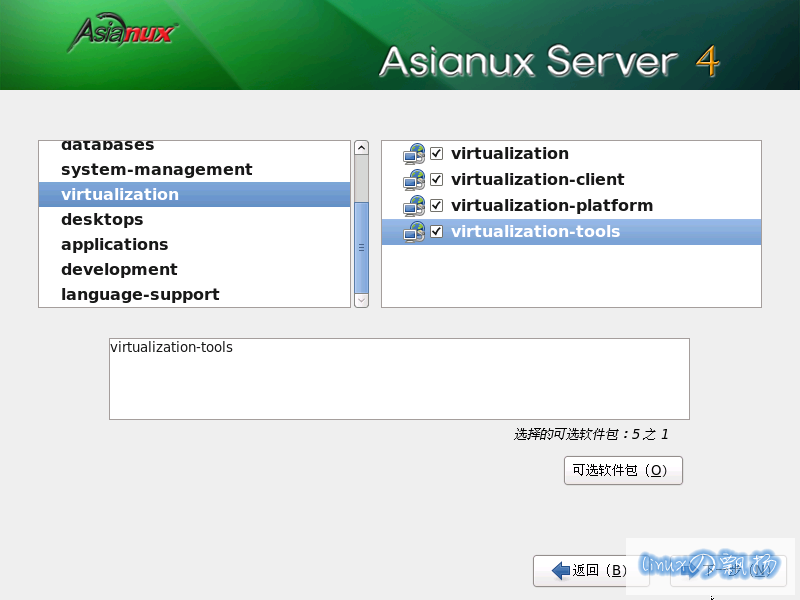This screenshot has height=600, width=800.
Task: Uncheck the virtualization-tools checkbox
Action: (437, 232)
